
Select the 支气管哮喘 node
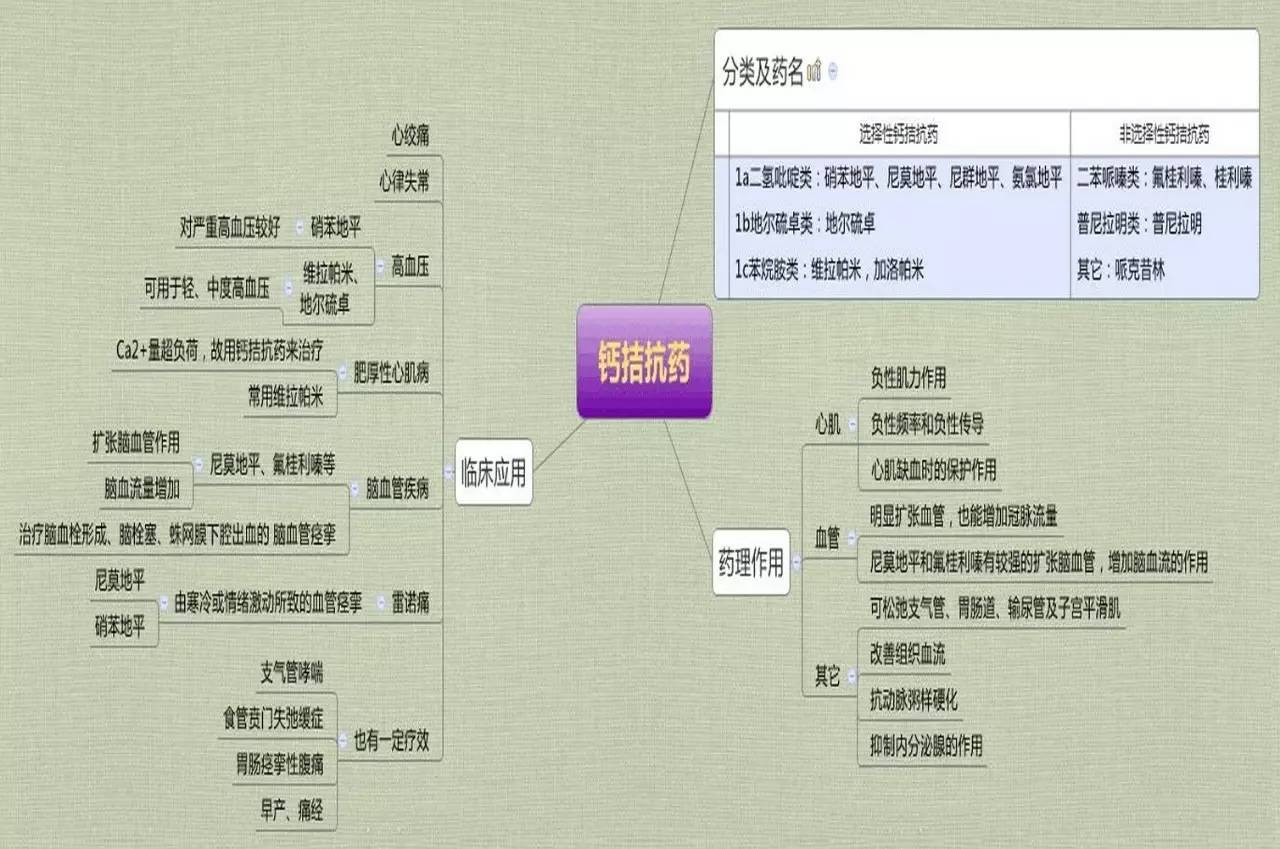click(291, 672)
